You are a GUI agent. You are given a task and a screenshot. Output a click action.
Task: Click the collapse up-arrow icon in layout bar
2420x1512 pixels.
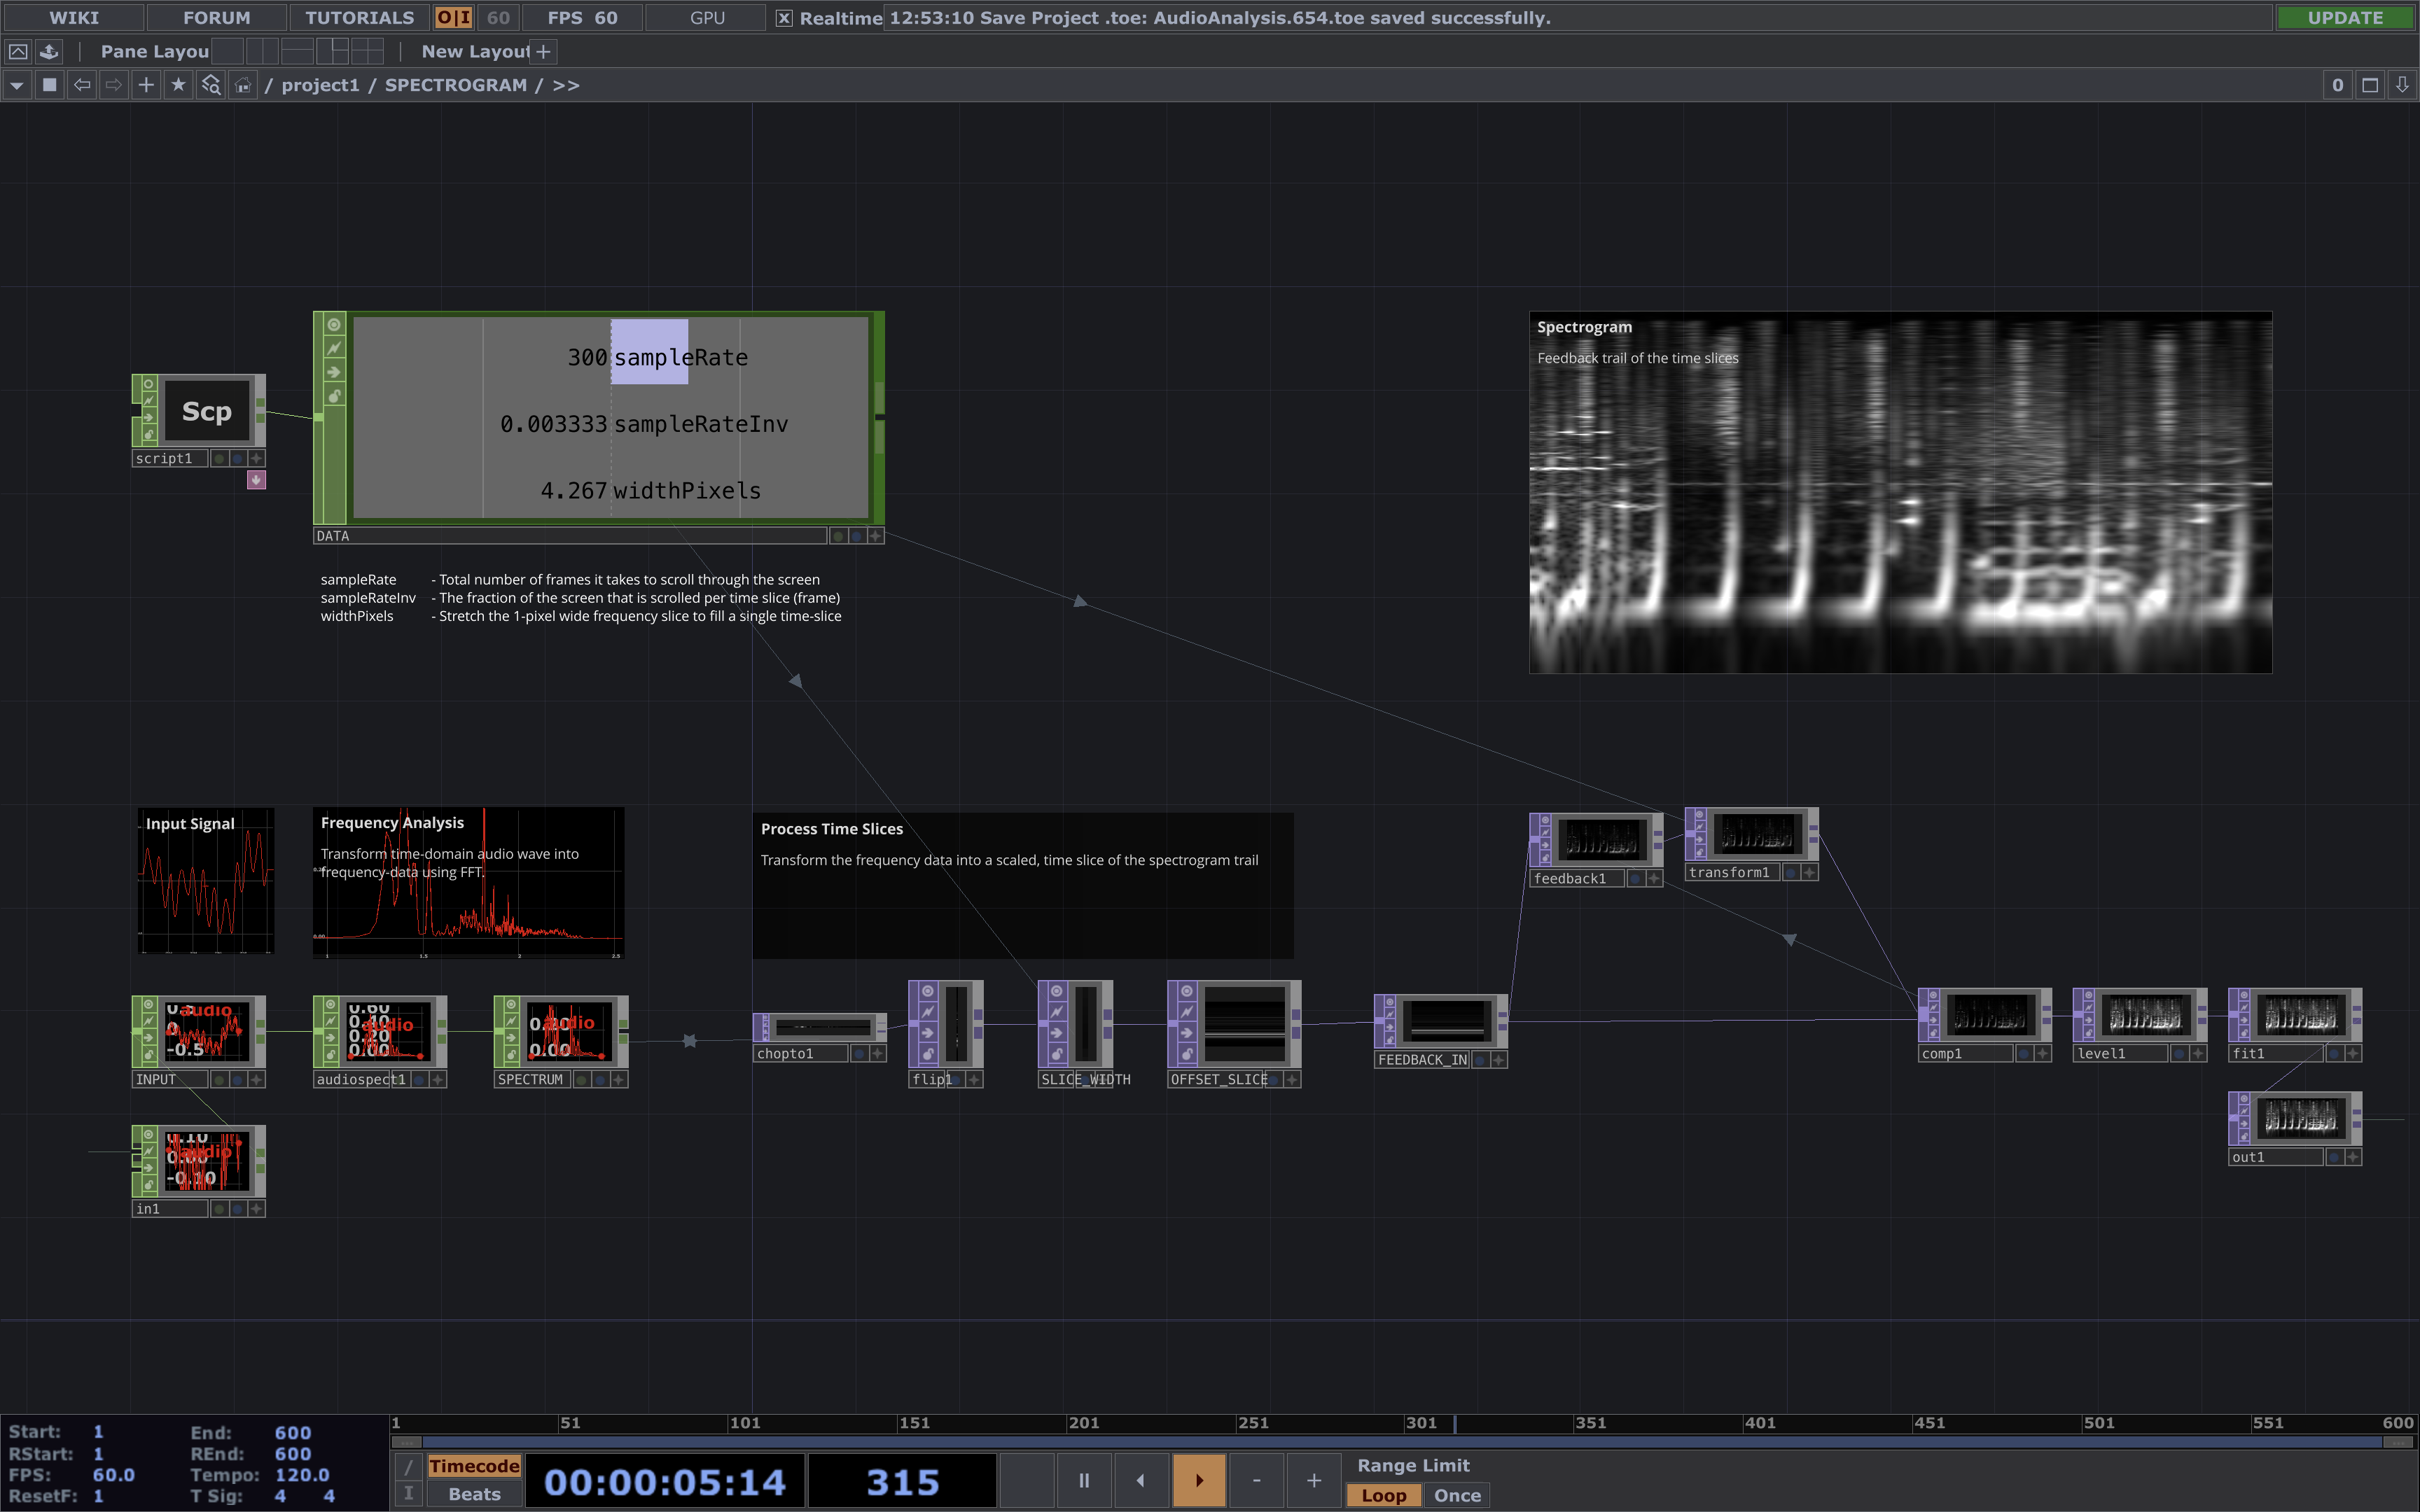[x=18, y=51]
